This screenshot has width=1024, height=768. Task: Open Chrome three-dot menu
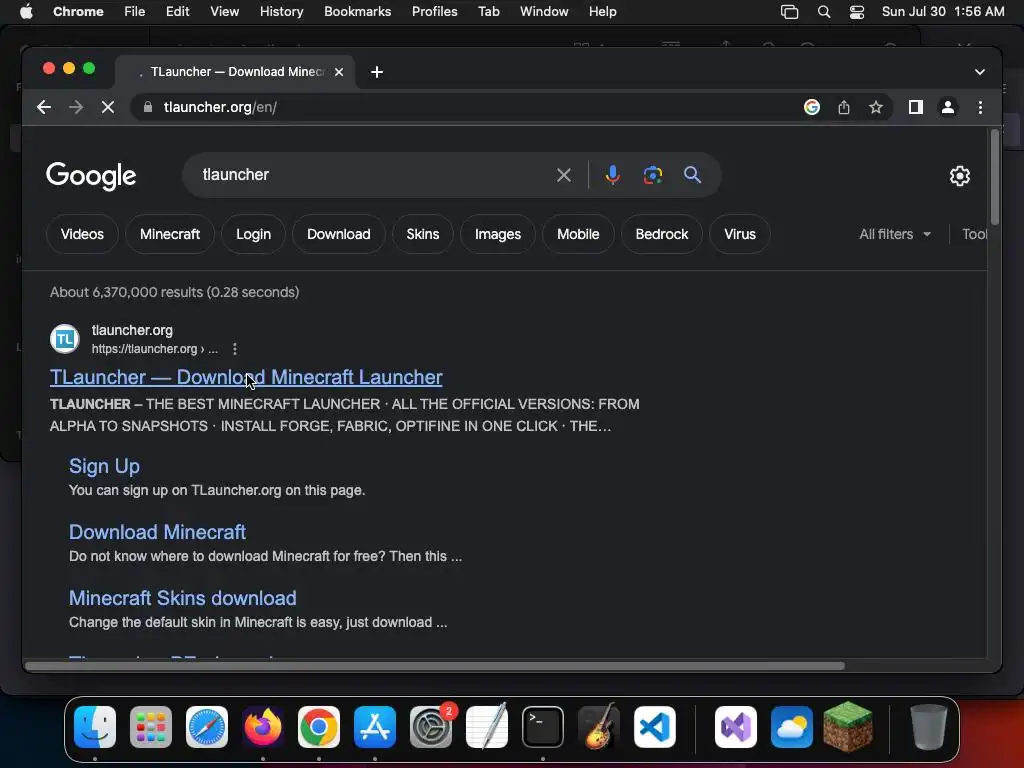point(980,107)
